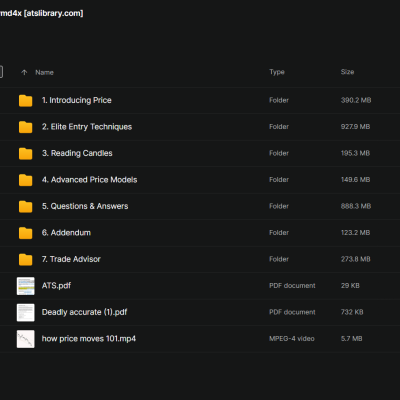
Task: Click the Folder type for 6. Addendum
Action: pos(279,233)
